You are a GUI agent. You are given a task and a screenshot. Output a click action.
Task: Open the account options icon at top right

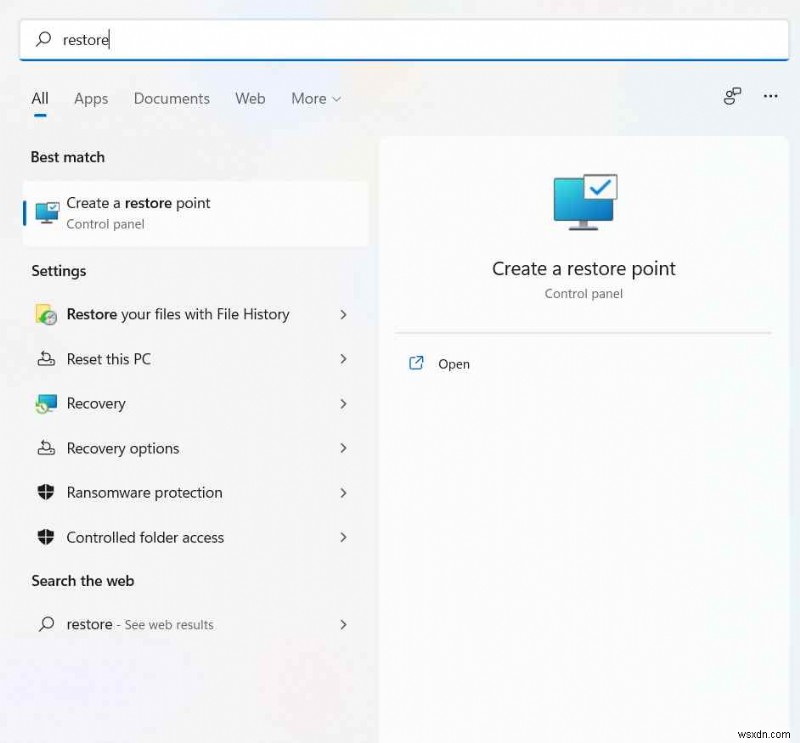tap(732, 96)
